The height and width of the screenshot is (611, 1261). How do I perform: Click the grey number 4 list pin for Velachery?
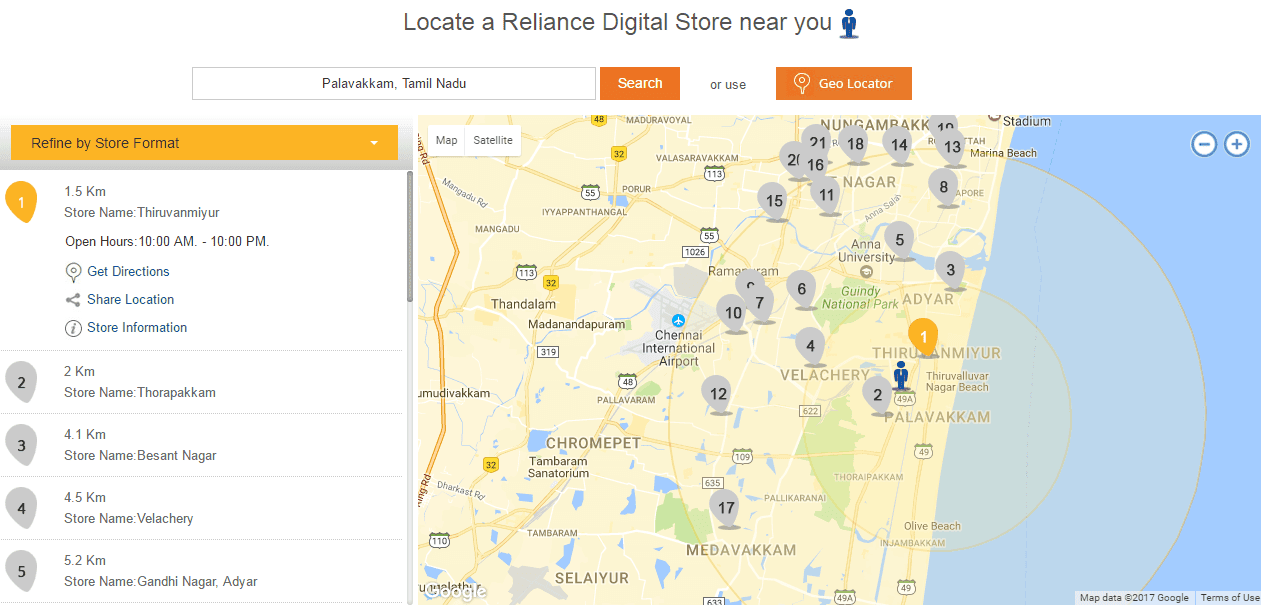[x=21, y=507]
